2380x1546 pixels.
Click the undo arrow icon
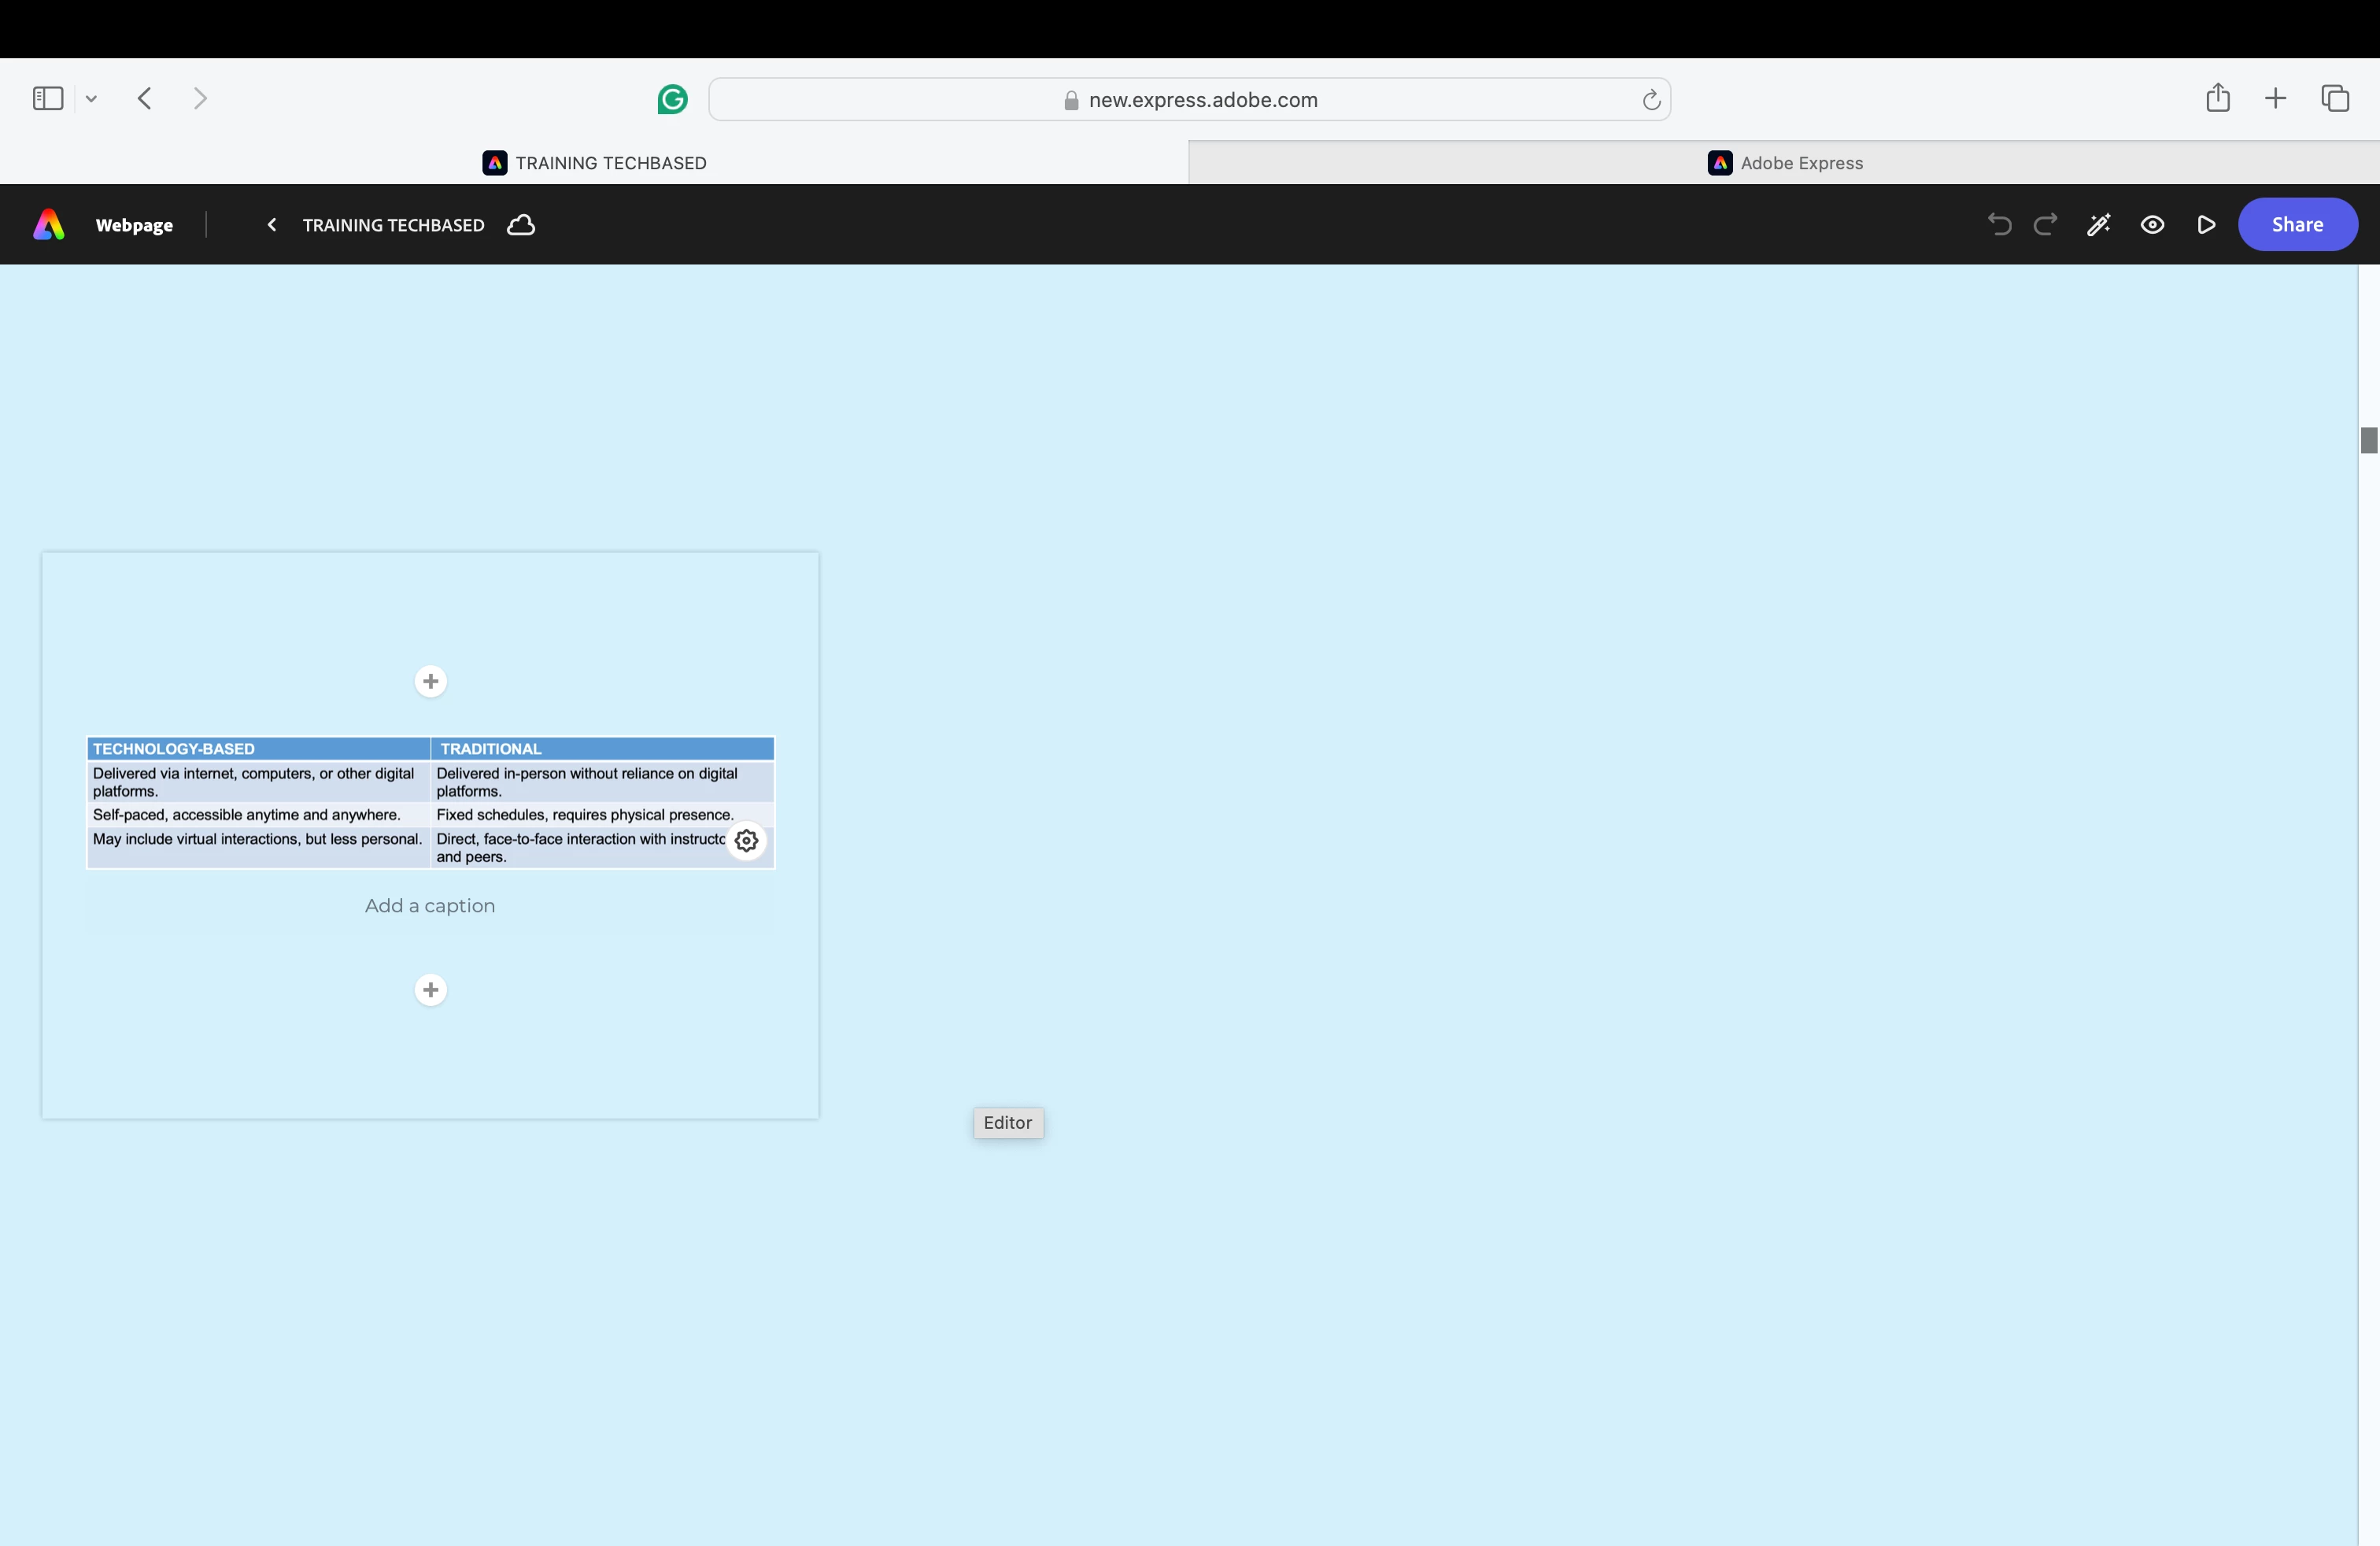pos(1999,225)
